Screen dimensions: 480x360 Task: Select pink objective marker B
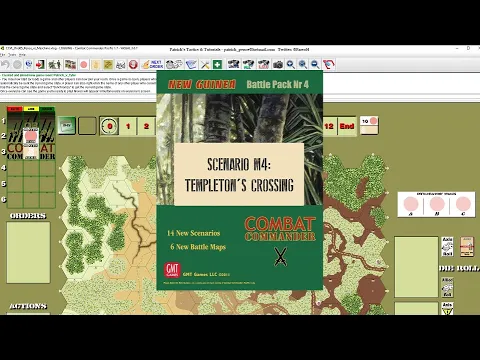(437, 204)
